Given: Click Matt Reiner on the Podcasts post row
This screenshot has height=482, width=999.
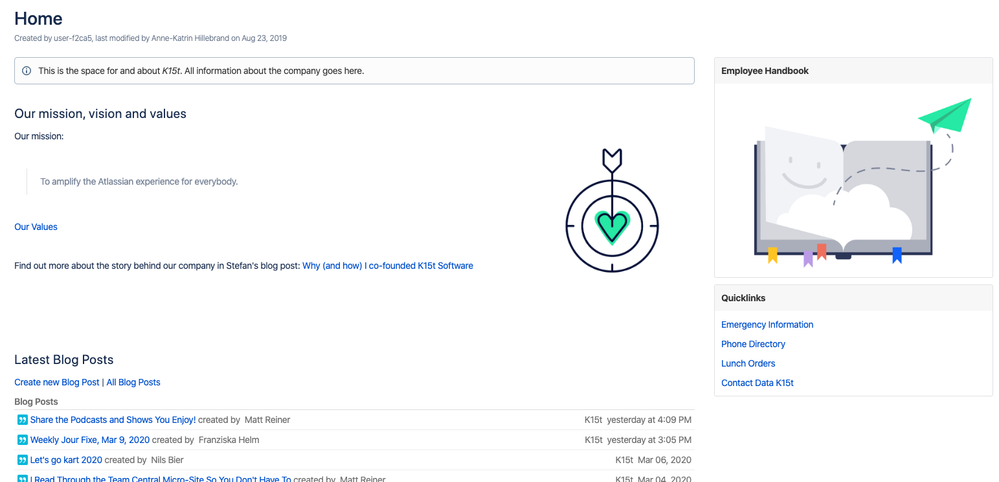Looking at the screenshot, I should [268, 420].
